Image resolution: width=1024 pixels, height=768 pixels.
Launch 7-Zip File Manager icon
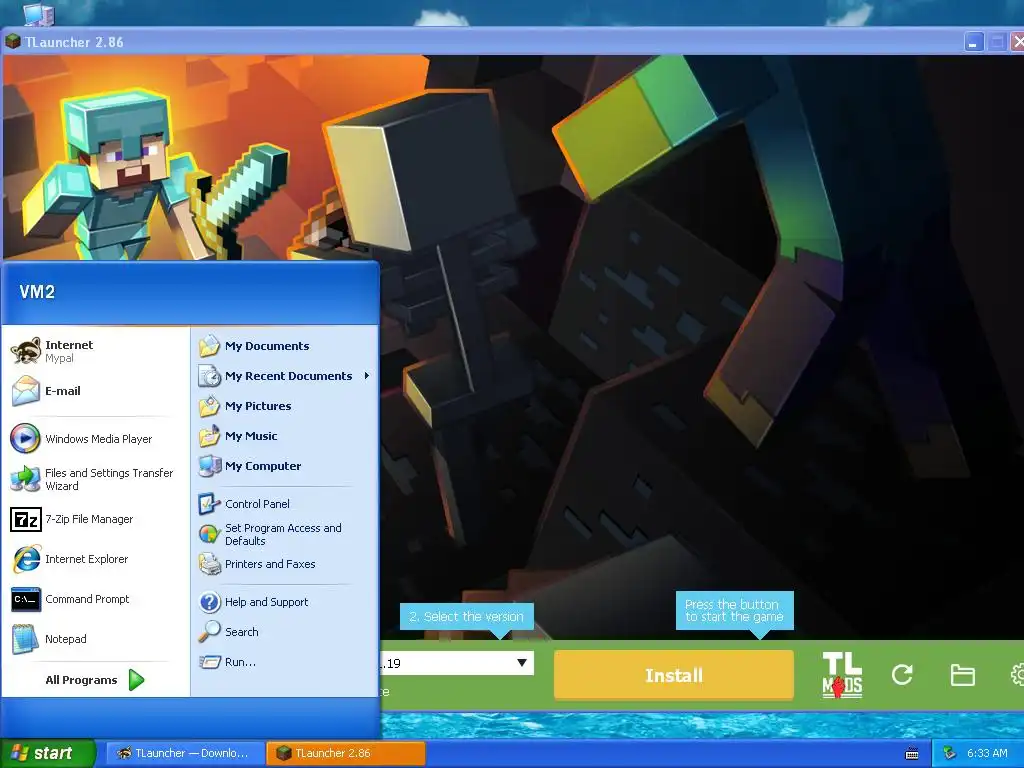[25, 519]
